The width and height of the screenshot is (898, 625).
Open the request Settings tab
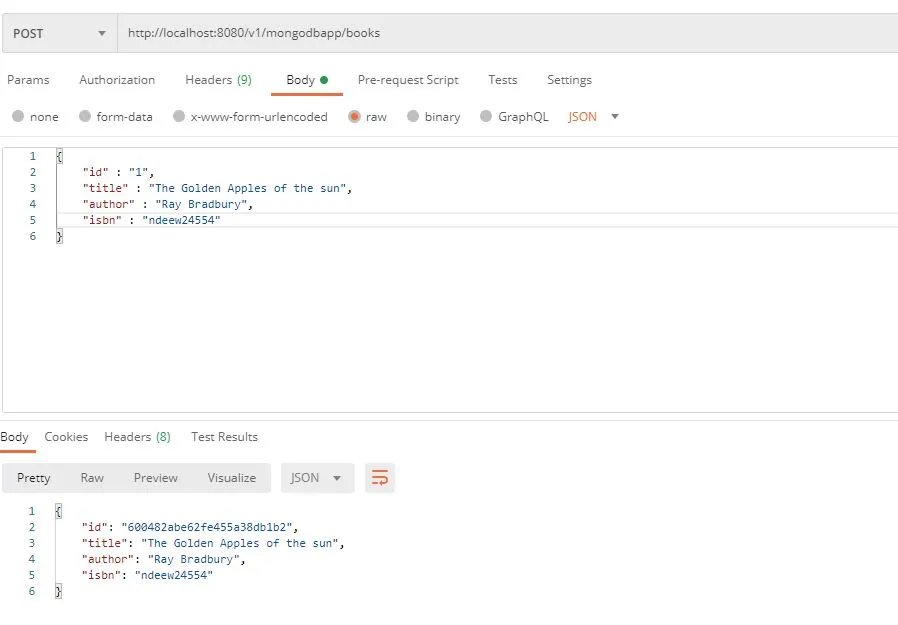[569, 79]
